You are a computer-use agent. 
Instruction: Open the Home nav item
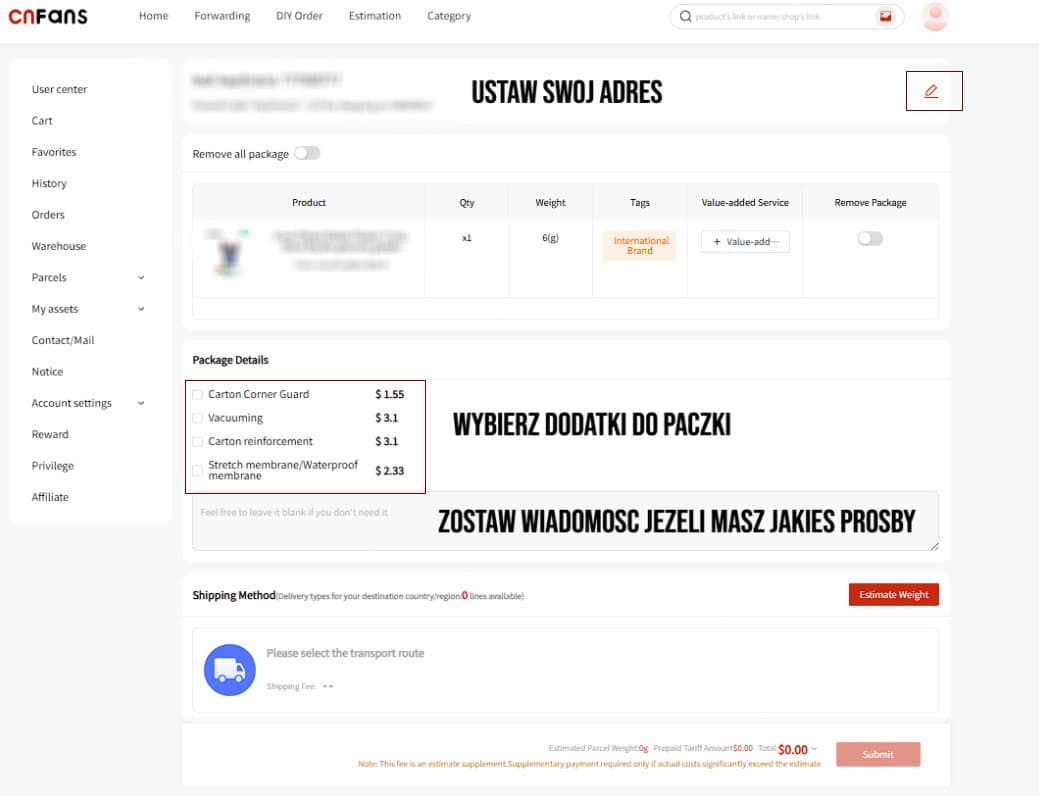(x=153, y=16)
